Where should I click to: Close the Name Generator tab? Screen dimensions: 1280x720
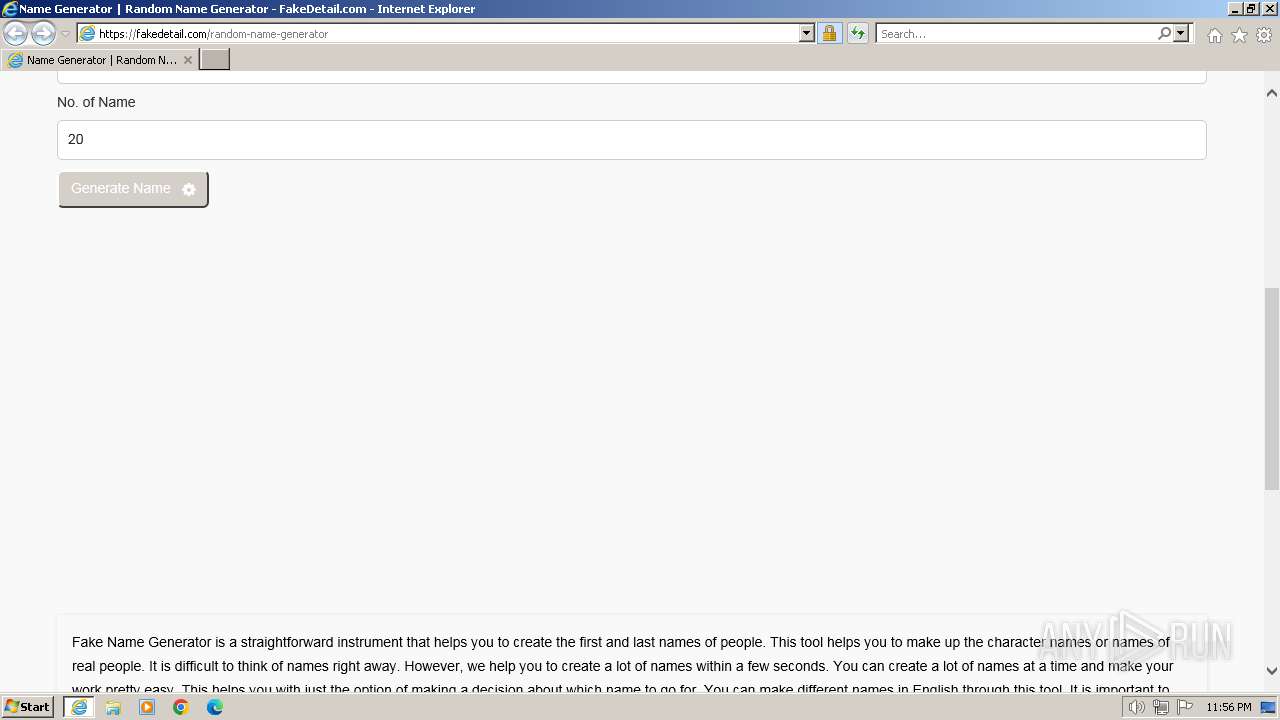coord(187,60)
